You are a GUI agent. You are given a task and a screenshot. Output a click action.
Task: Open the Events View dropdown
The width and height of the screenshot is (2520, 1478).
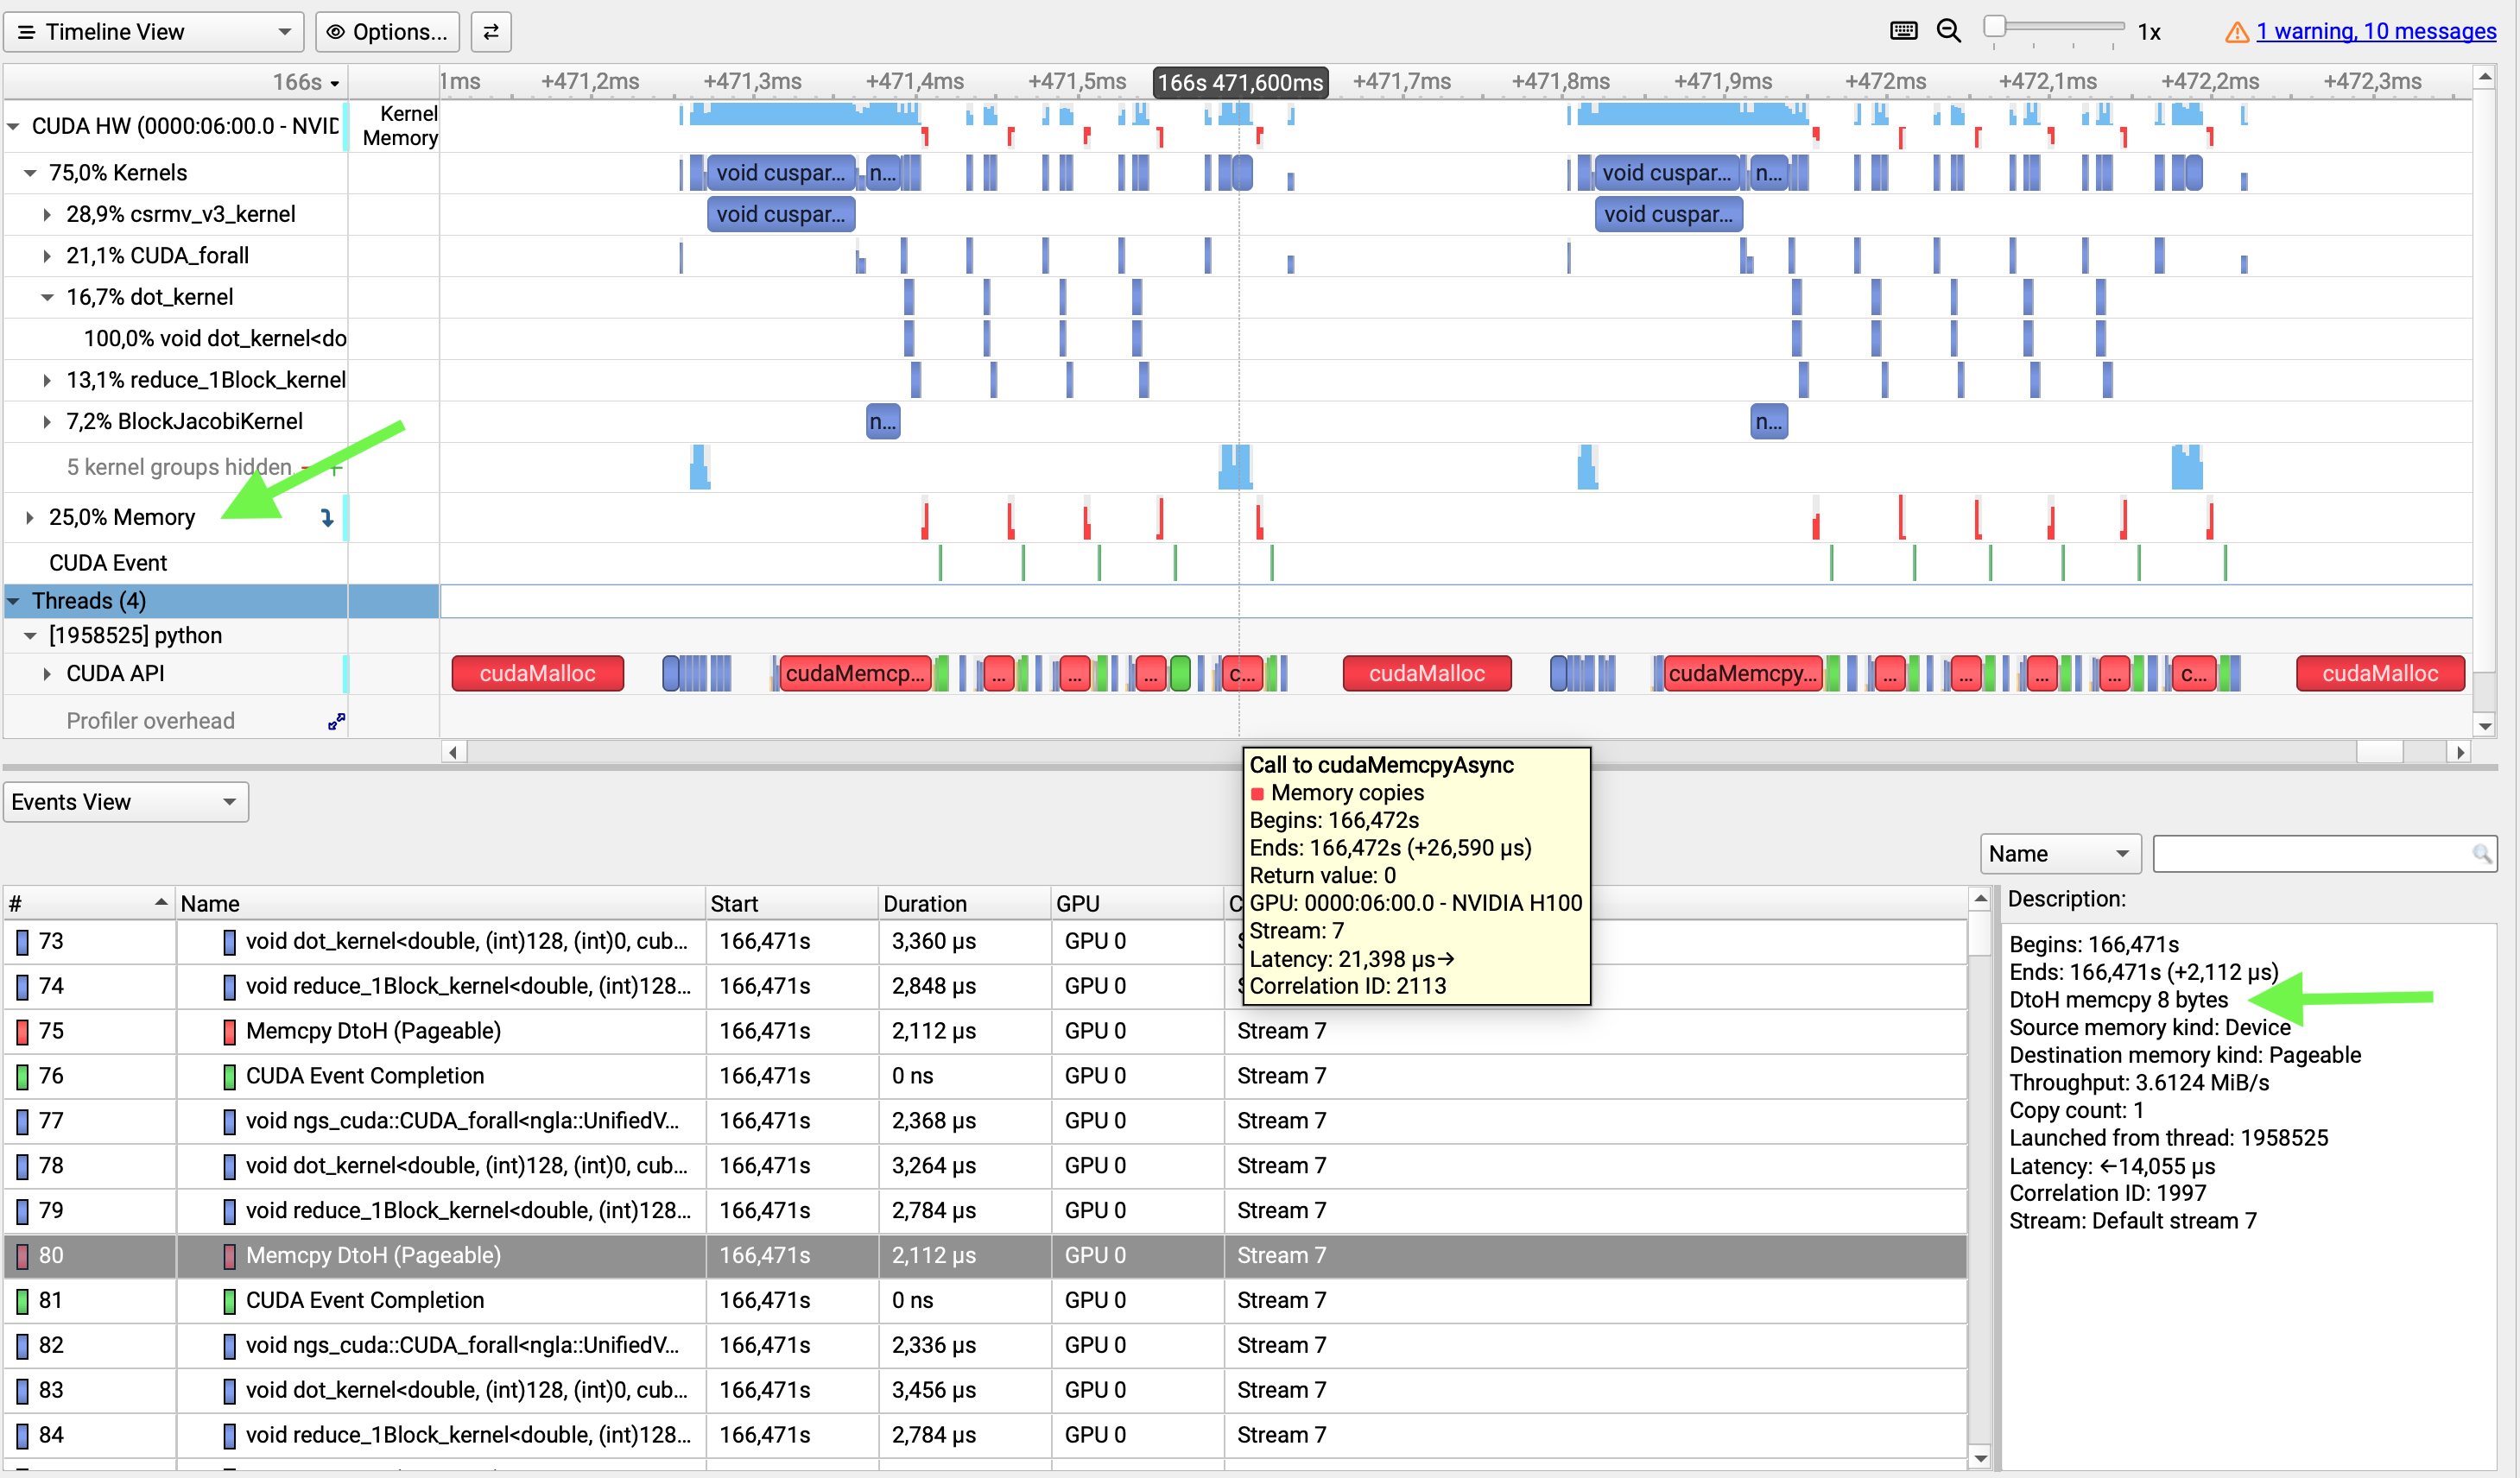click(126, 802)
